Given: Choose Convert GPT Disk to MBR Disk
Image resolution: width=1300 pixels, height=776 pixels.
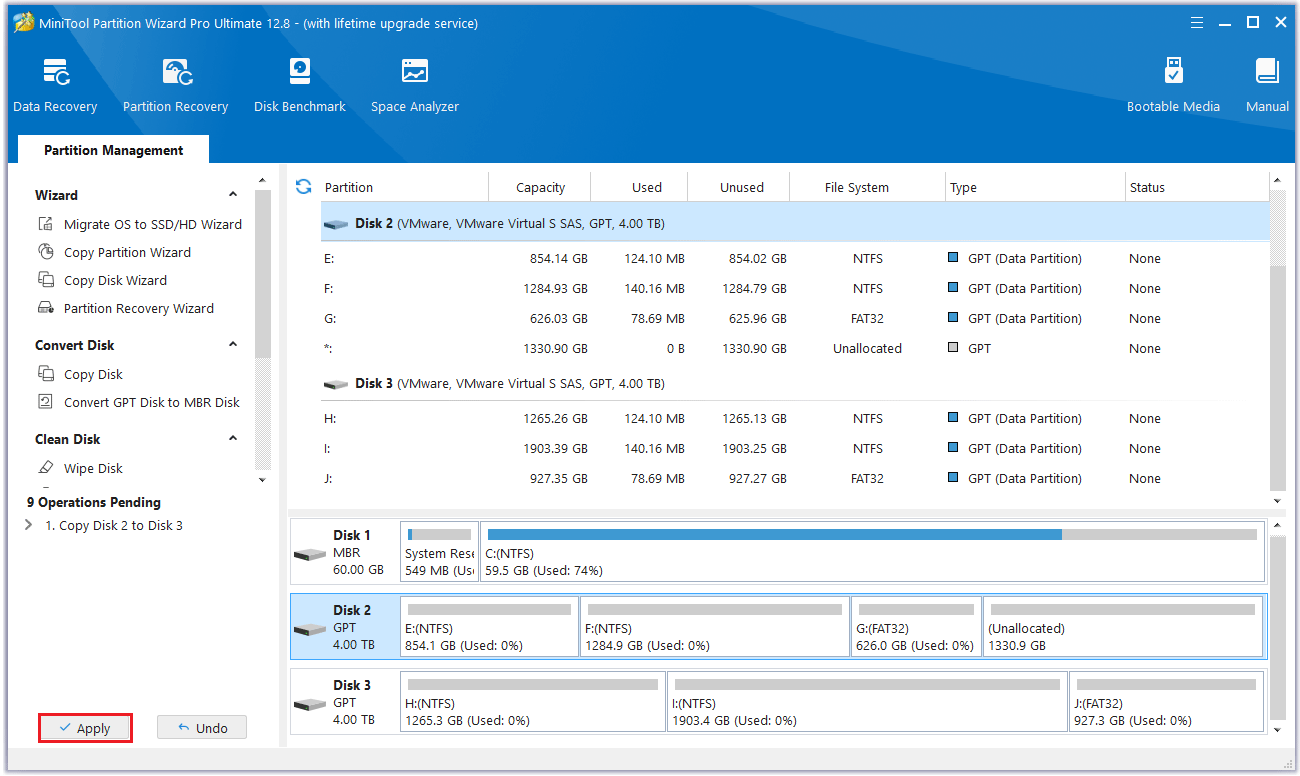Looking at the screenshot, I should 152,402.
